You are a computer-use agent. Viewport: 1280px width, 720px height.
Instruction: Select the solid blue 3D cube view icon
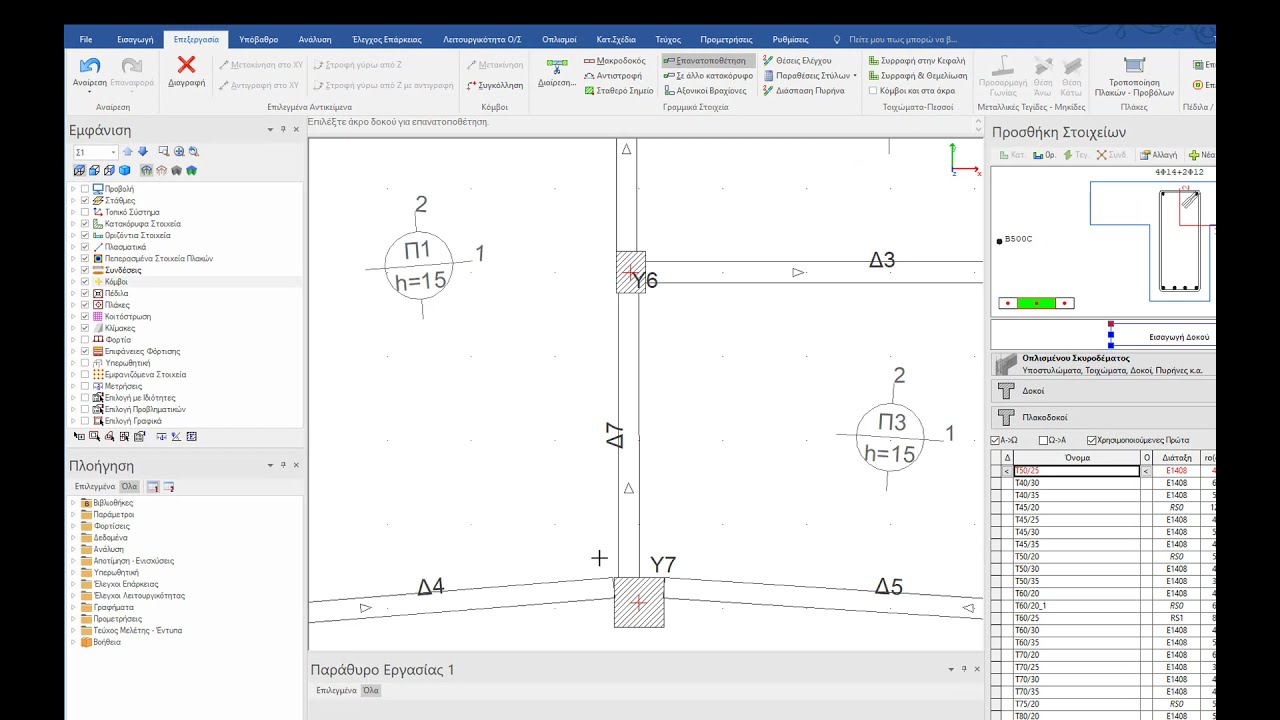[x=124, y=170]
